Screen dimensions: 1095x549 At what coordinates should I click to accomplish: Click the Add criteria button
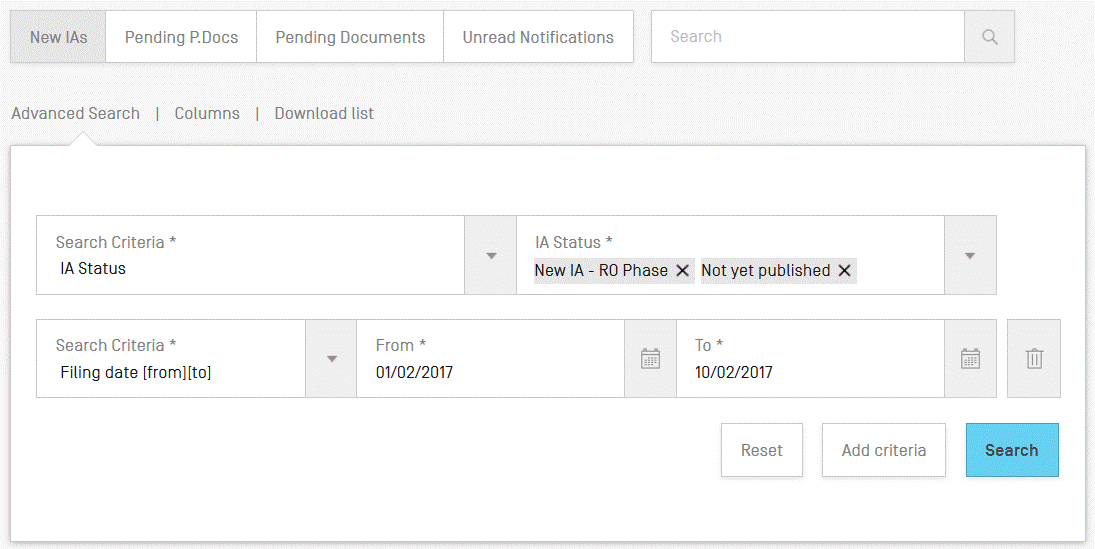(883, 450)
